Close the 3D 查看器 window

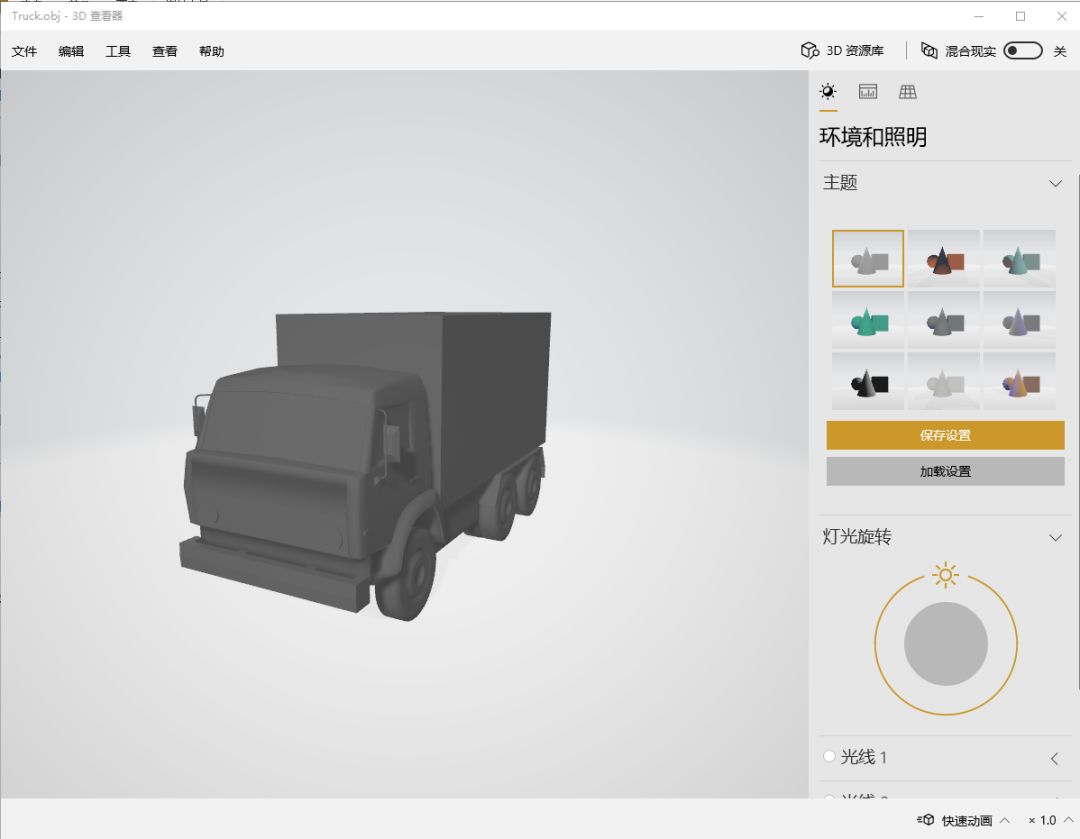pyautogui.click(x=1061, y=16)
